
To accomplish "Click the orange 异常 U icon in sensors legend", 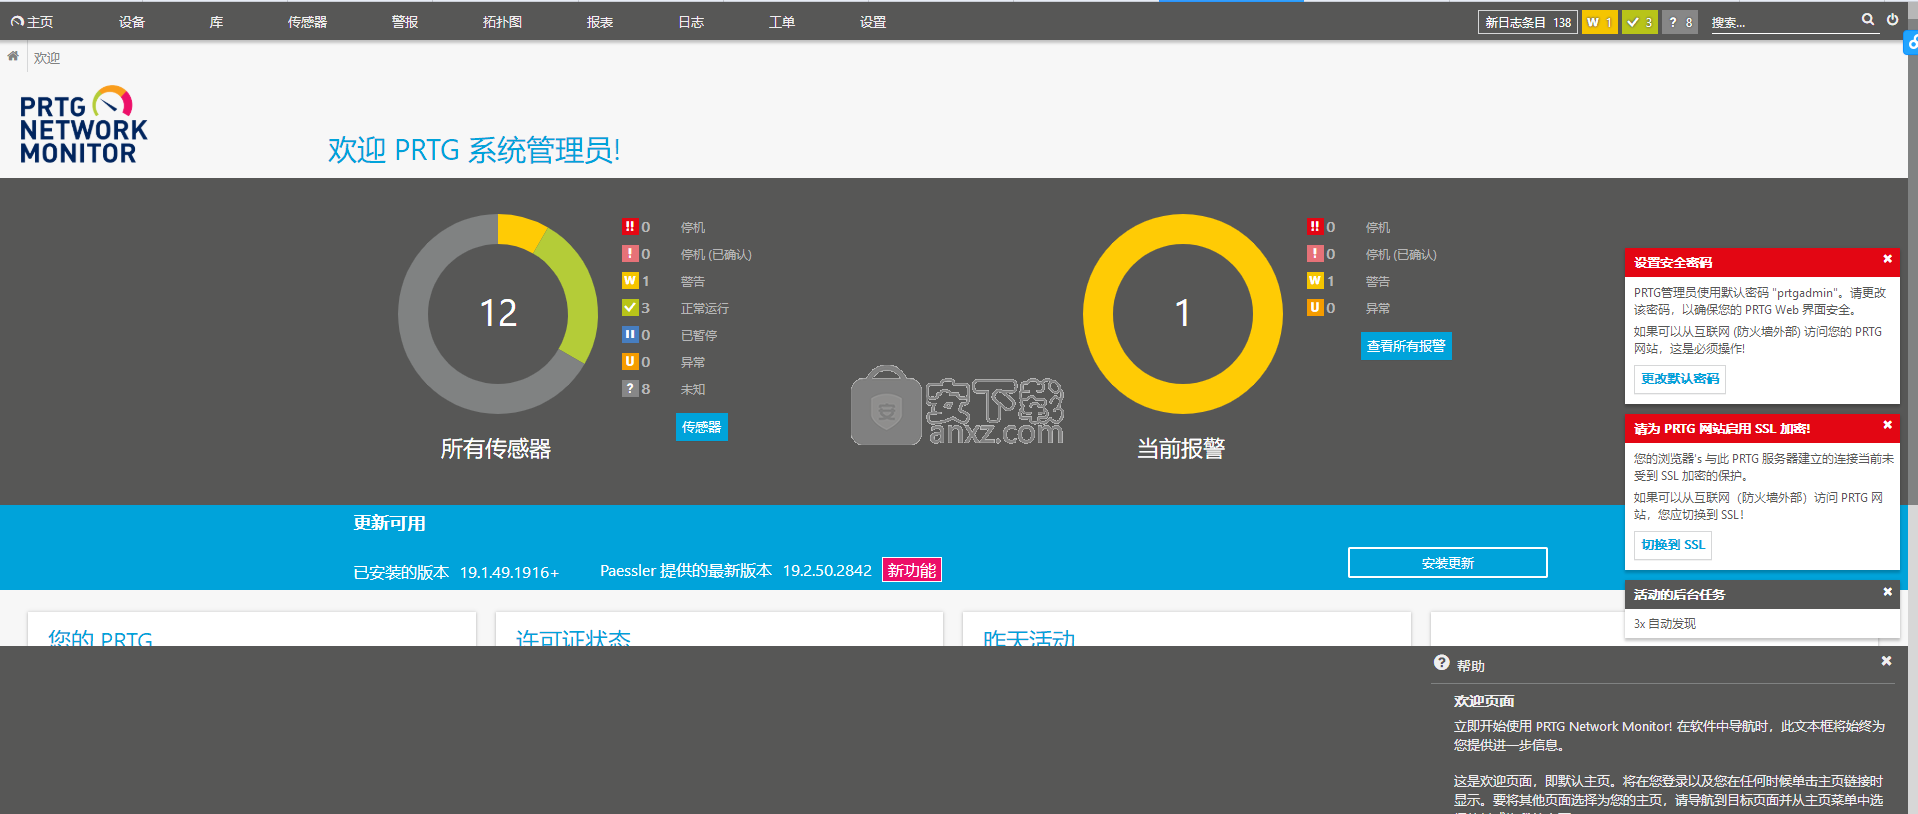I will 630,362.
